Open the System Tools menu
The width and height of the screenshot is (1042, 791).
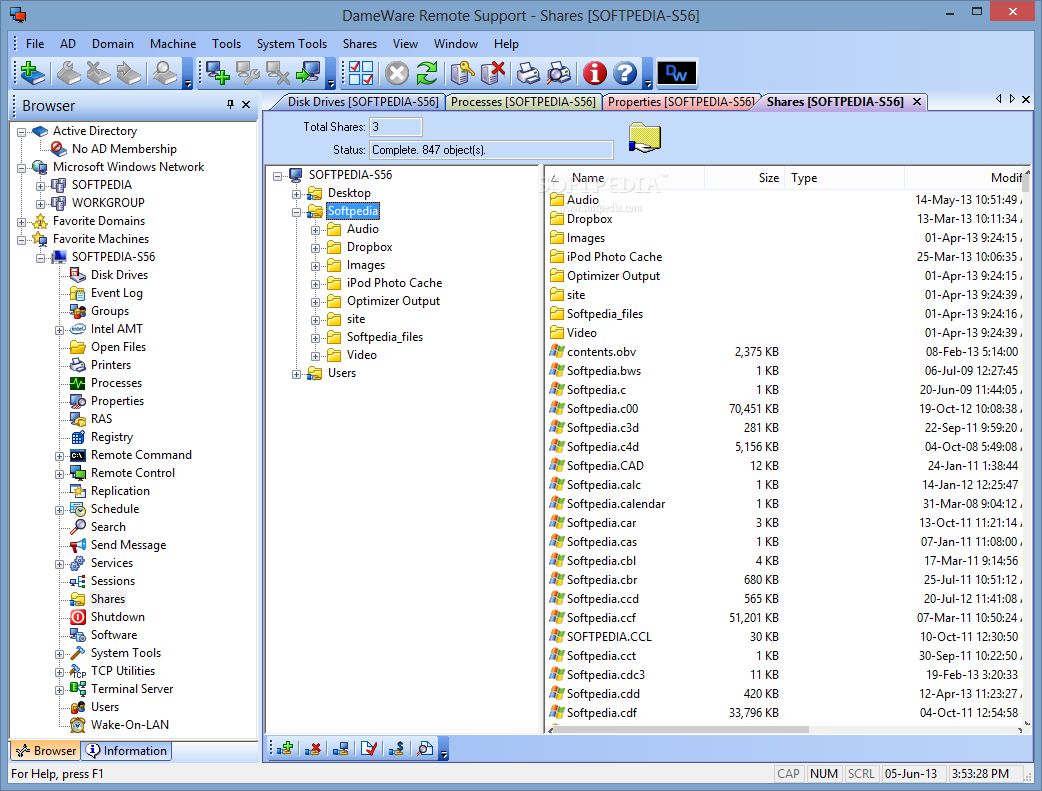[292, 44]
